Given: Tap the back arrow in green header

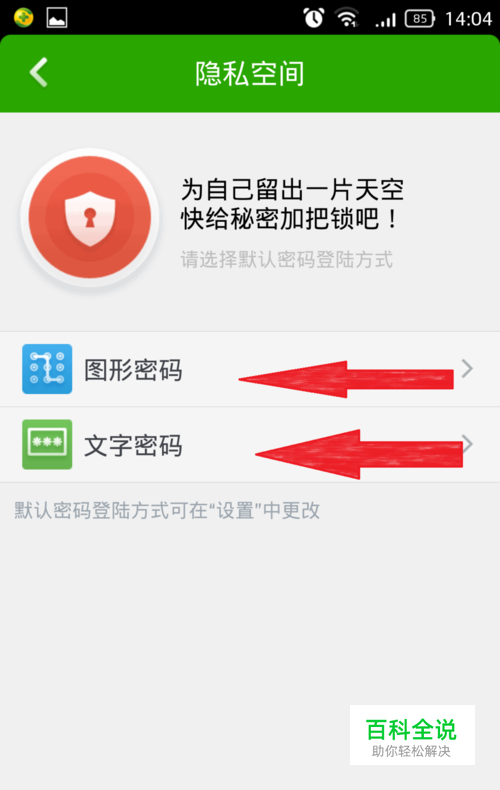Looking at the screenshot, I should pos(39,73).
